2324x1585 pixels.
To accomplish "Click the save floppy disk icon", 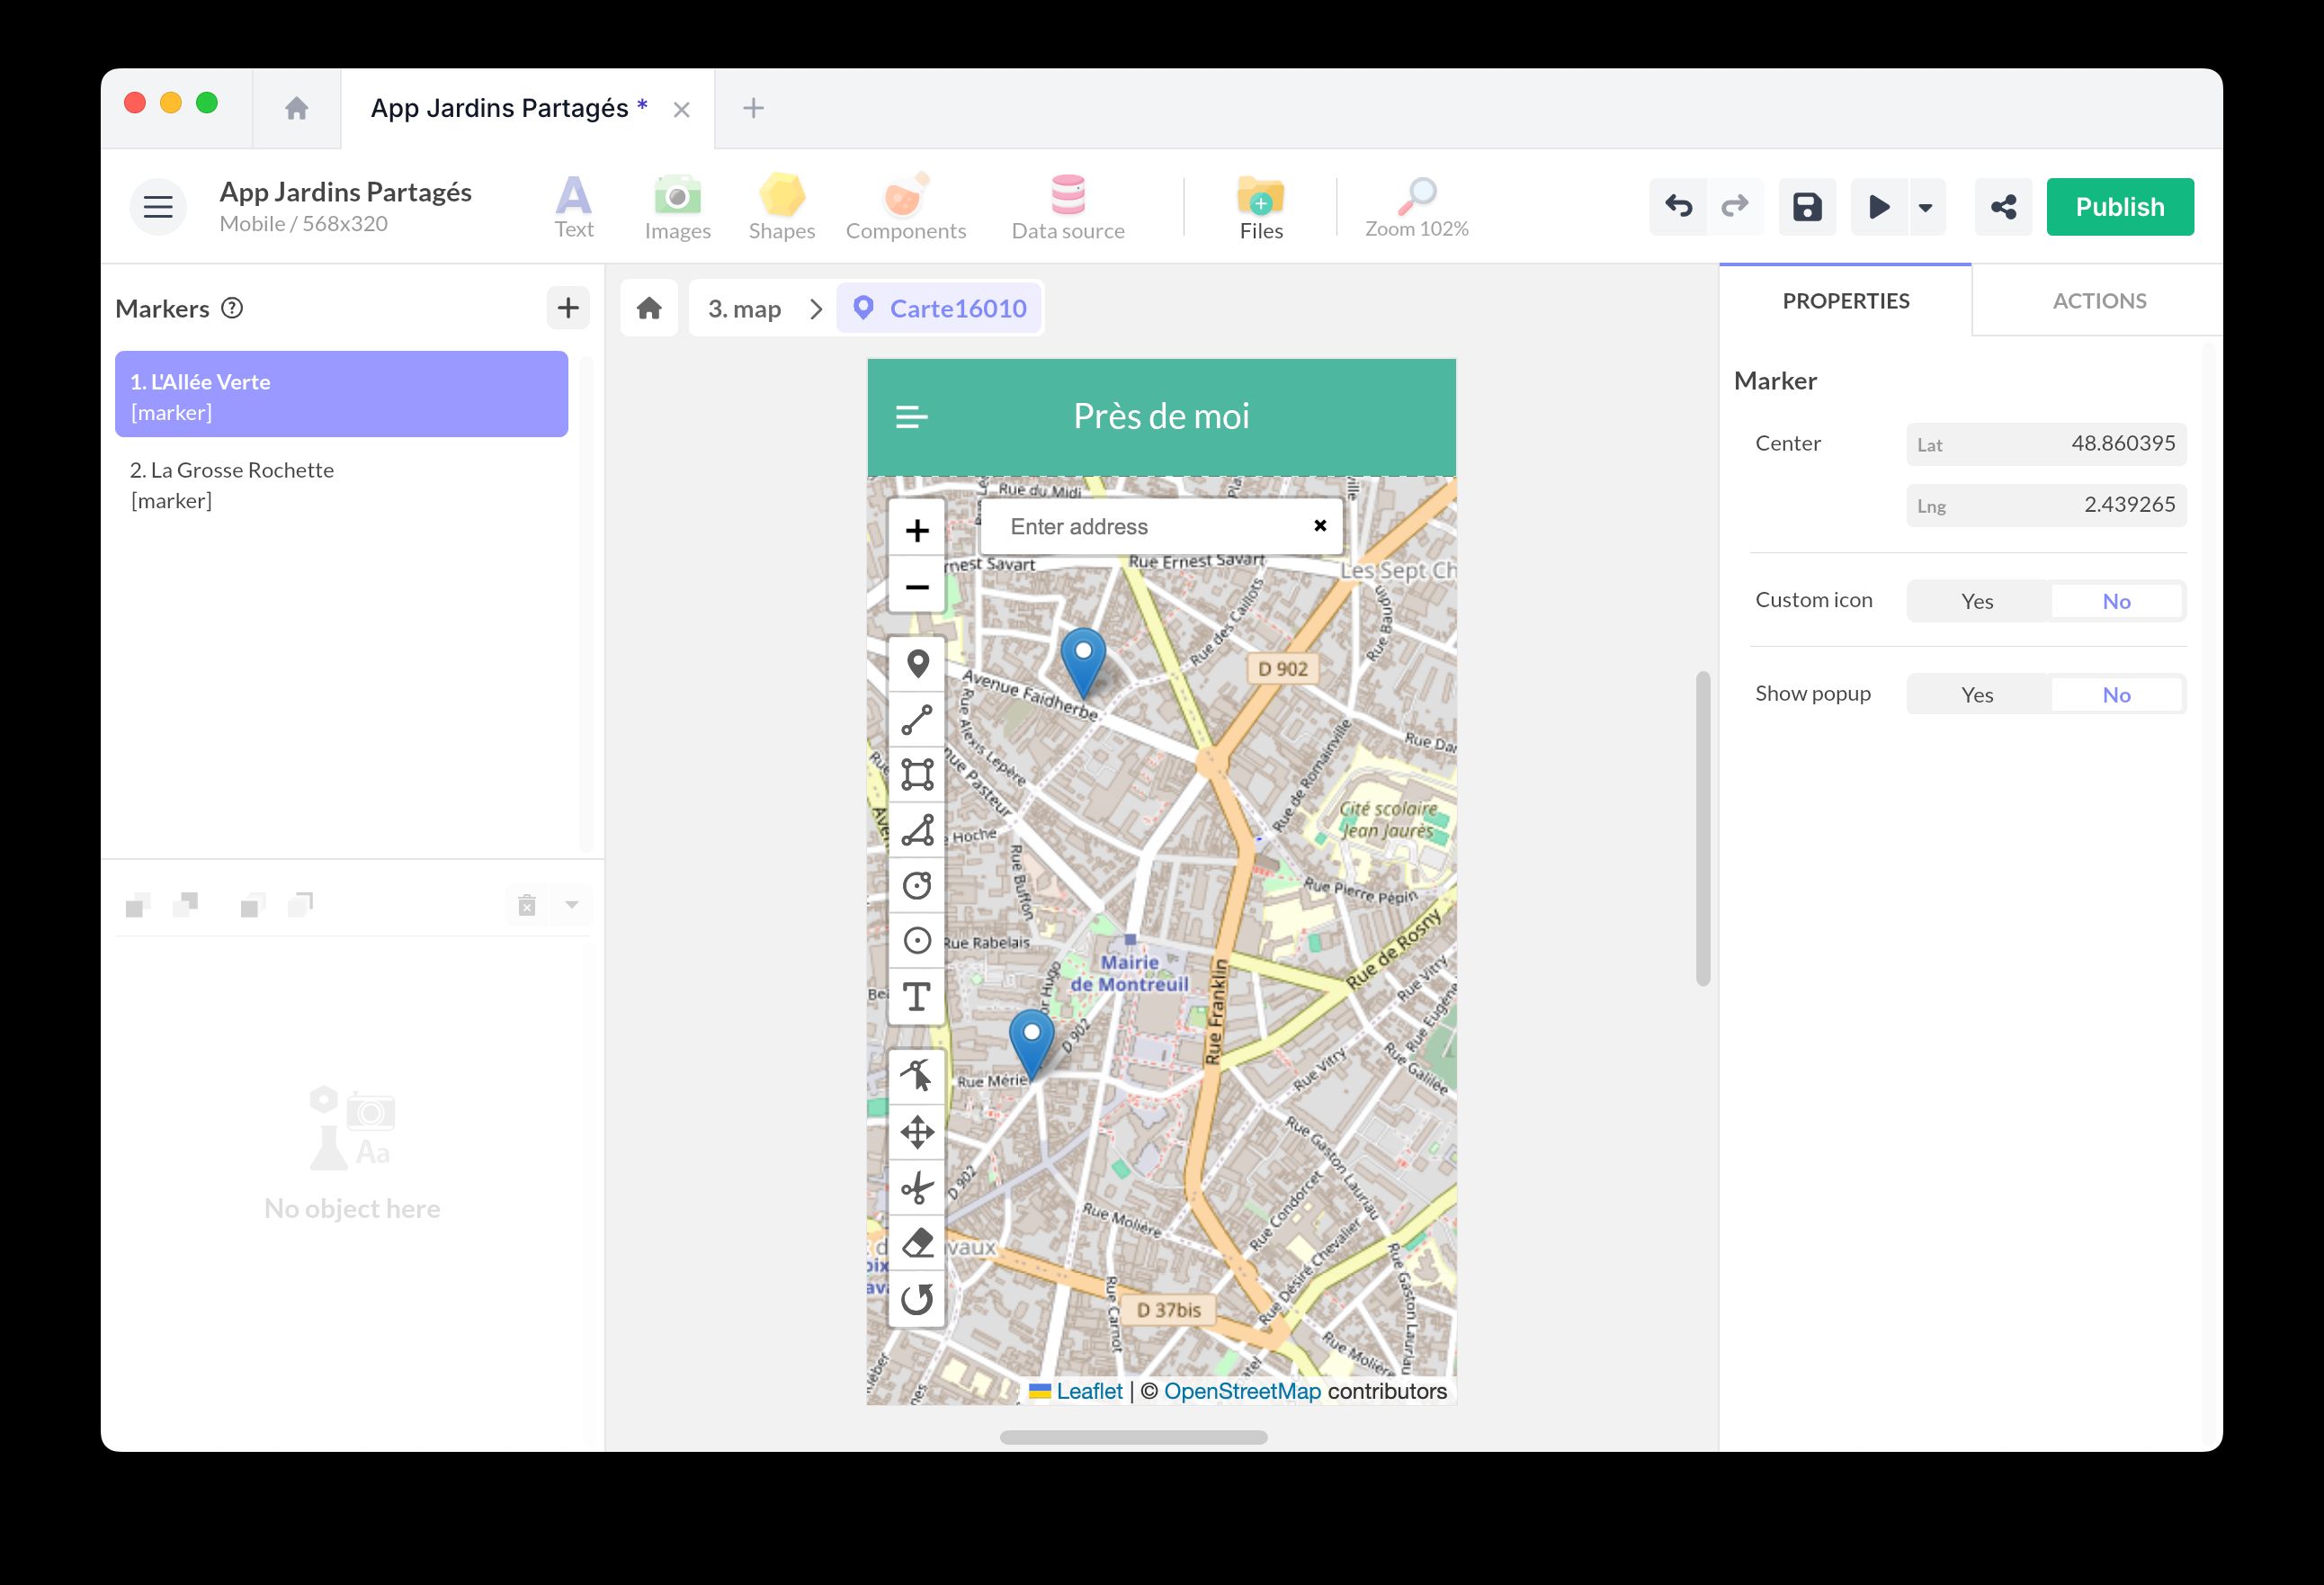I will tap(1806, 207).
